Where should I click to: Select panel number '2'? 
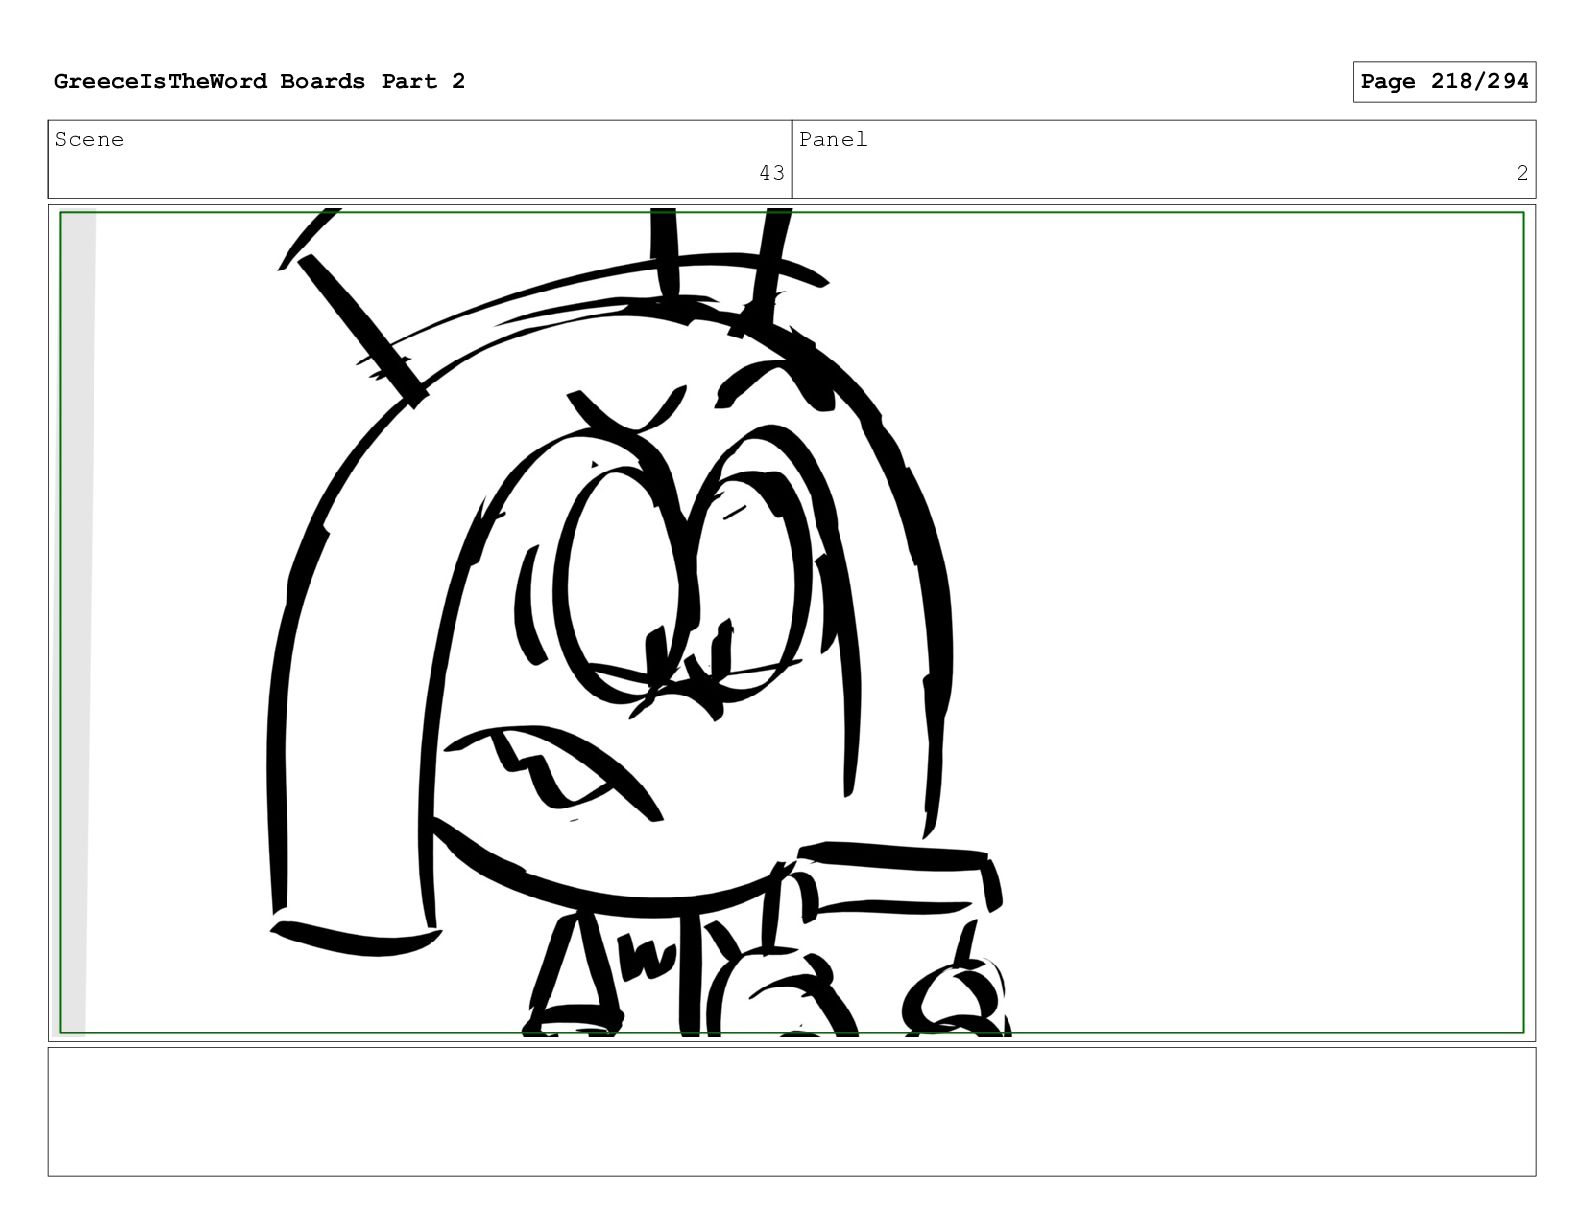[x=1522, y=173]
